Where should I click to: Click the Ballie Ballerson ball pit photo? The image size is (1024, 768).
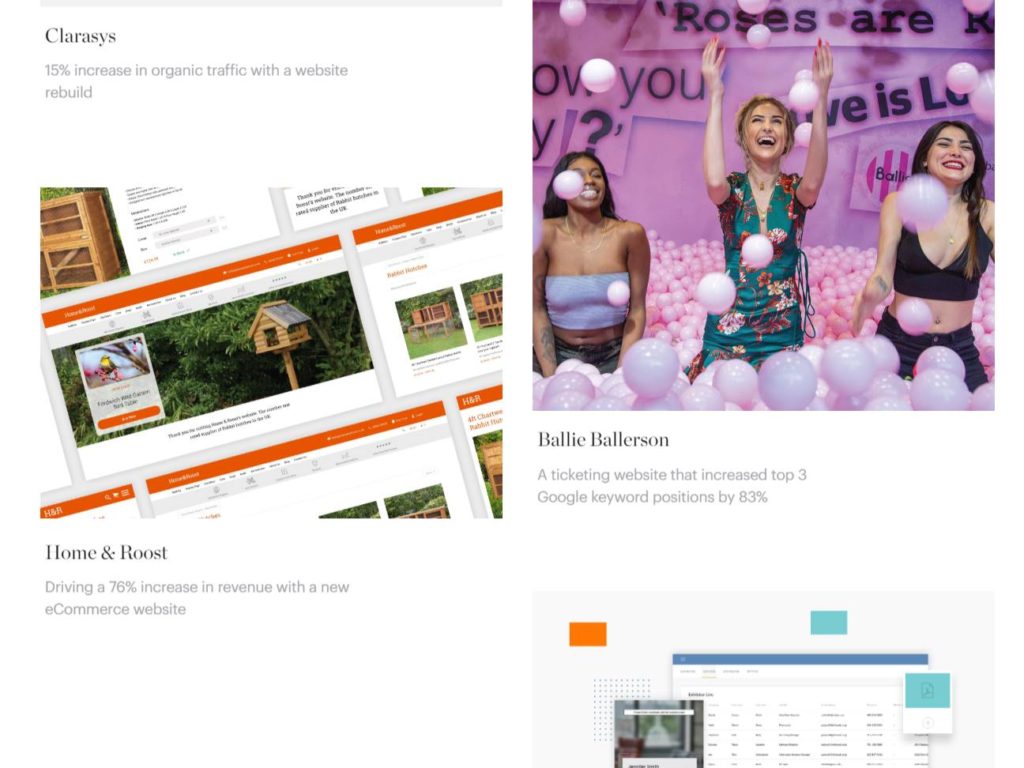[x=763, y=205]
